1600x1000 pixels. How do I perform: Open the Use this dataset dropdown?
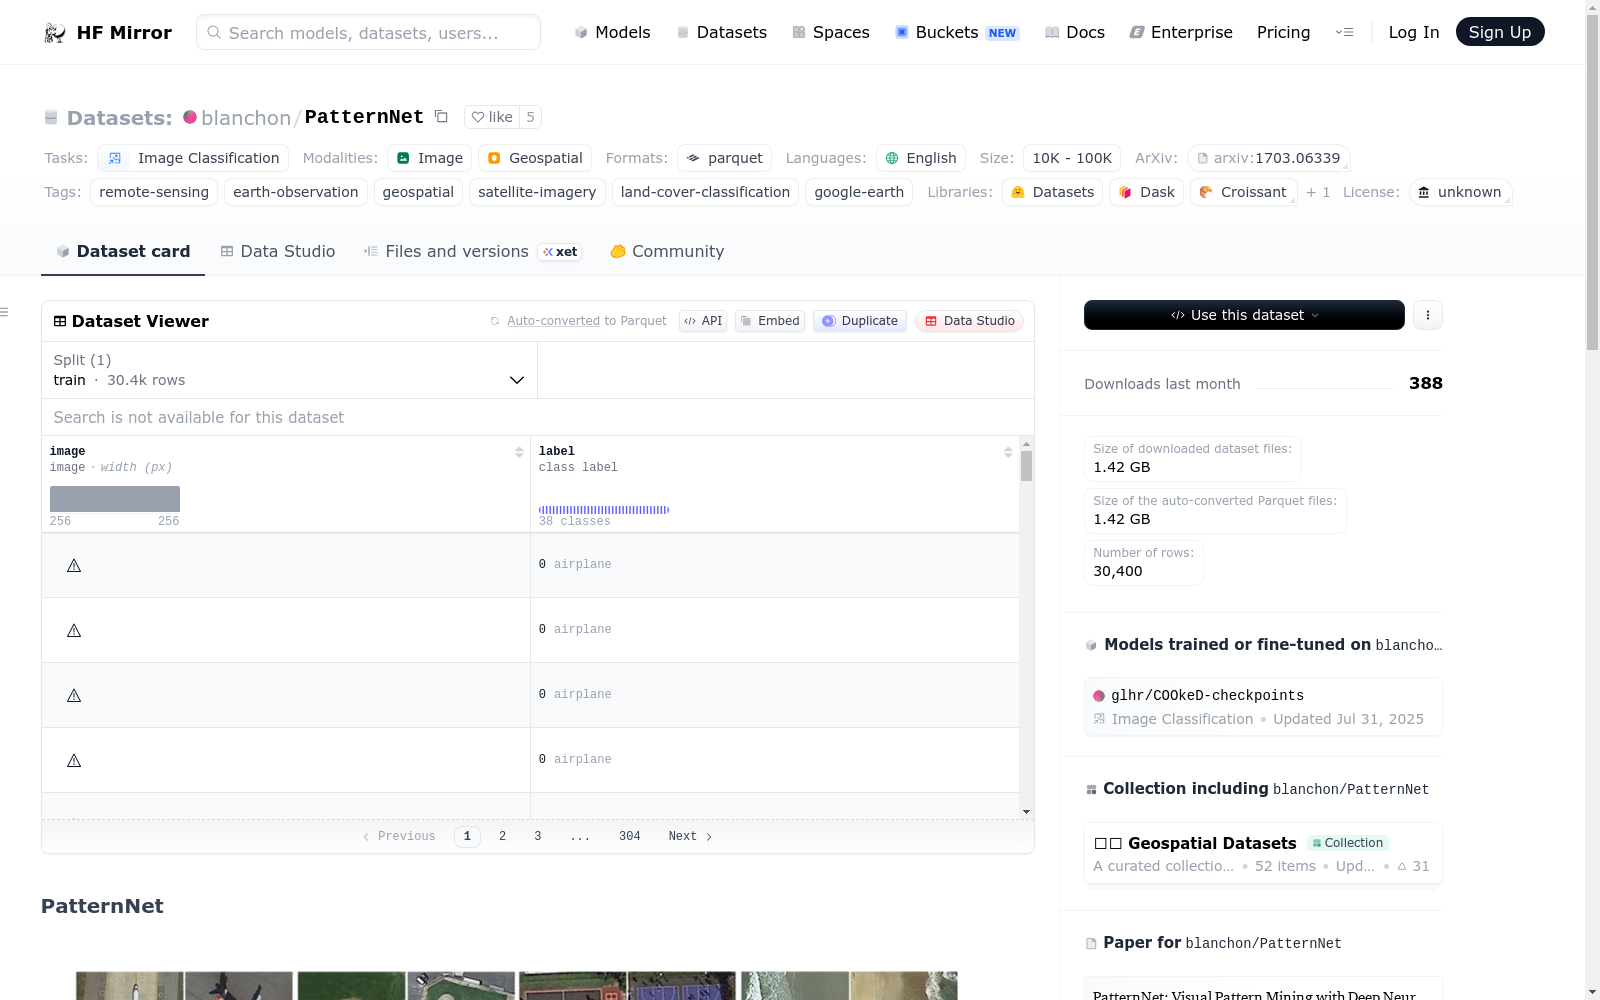pyautogui.click(x=1244, y=315)
